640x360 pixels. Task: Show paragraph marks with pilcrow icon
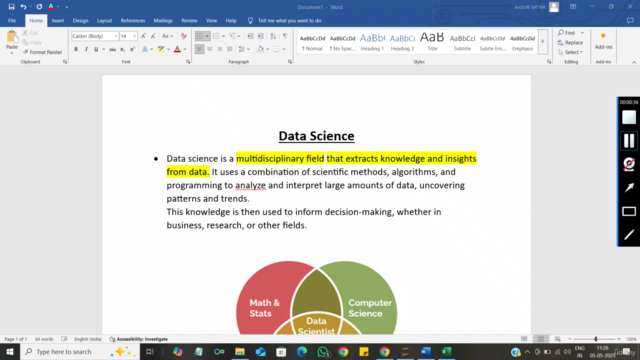[x=285, y=36]
